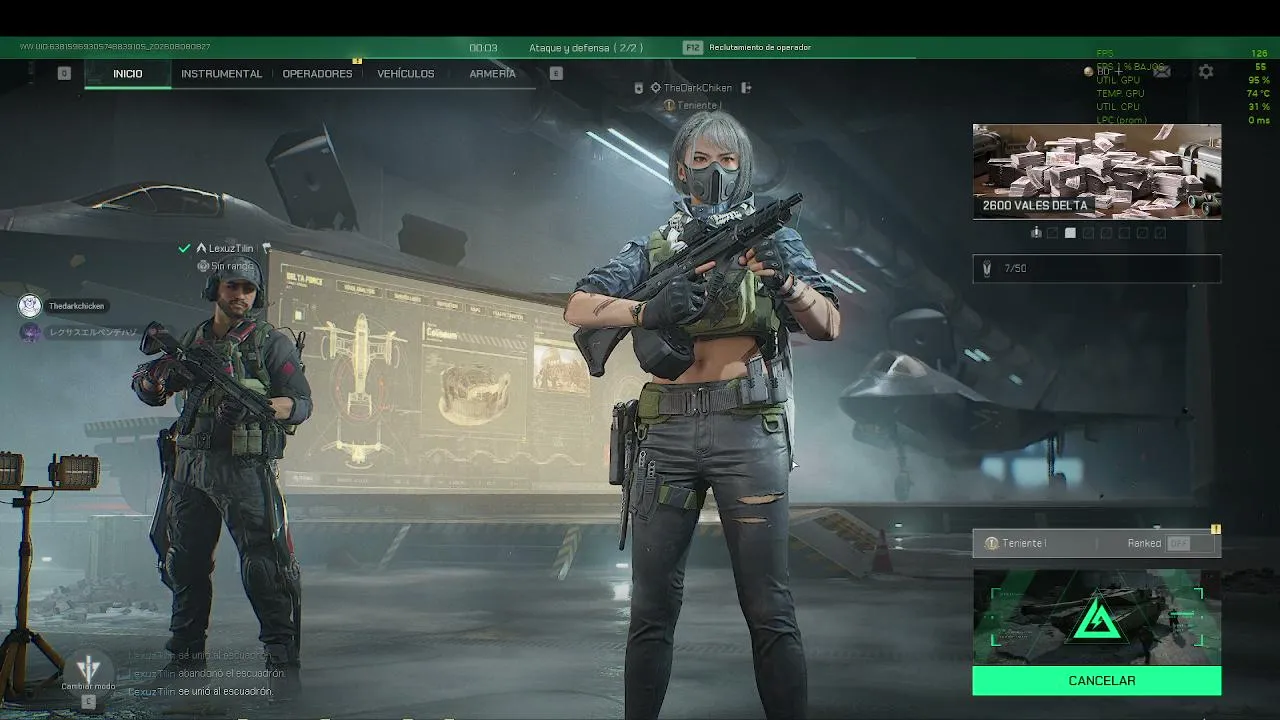Open the Operadores tab
This screenshot has height=720, width=1280.
(x=317, y=74)
